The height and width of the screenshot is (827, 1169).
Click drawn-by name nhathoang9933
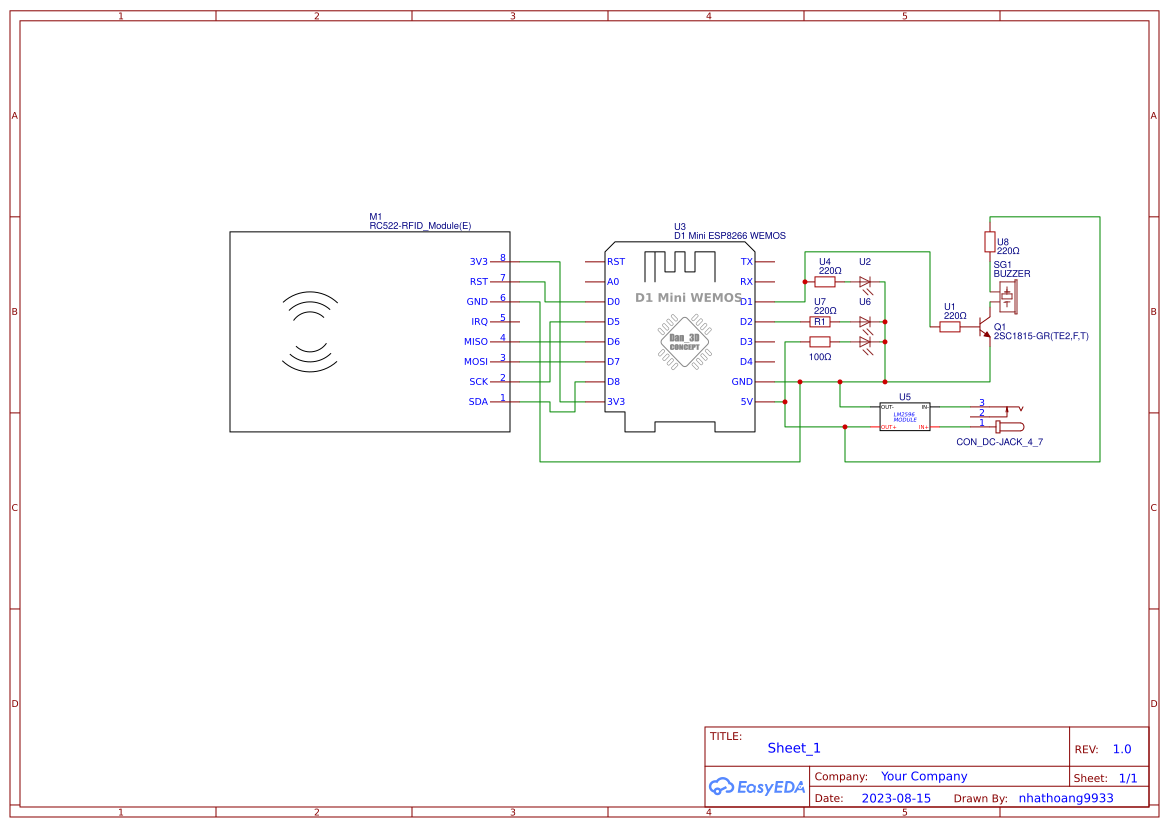pos(1064,798)
